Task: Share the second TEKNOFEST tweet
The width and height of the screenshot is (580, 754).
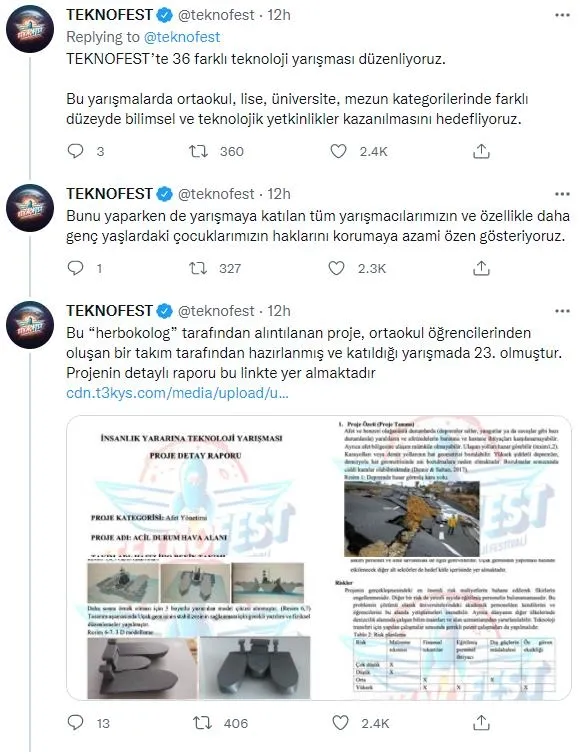Action: [481, 268]
